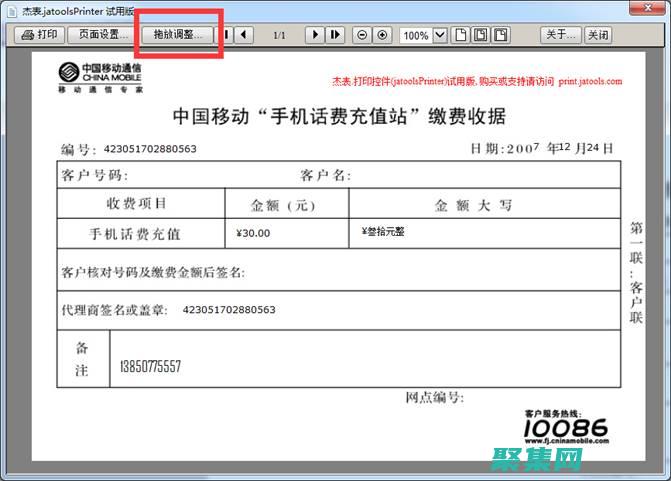Advance to the next page
The height and width of the screenshot is (481, 671).
coord(315,35)
